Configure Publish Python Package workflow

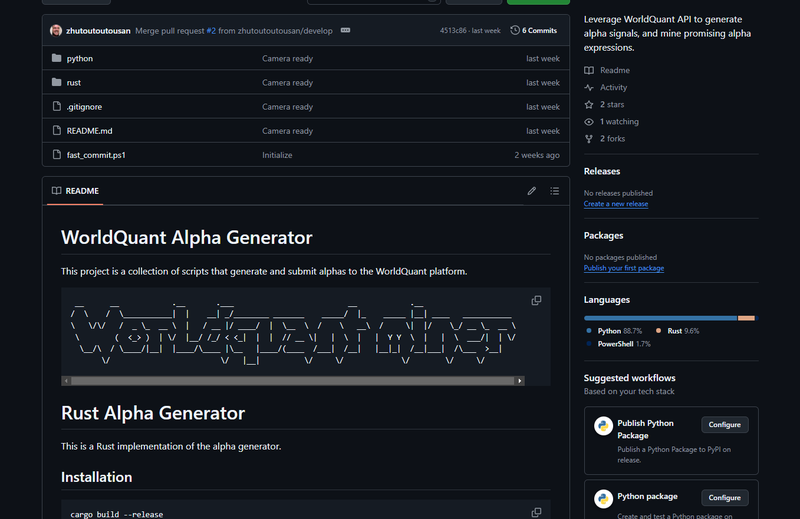(x=724, y=425)
